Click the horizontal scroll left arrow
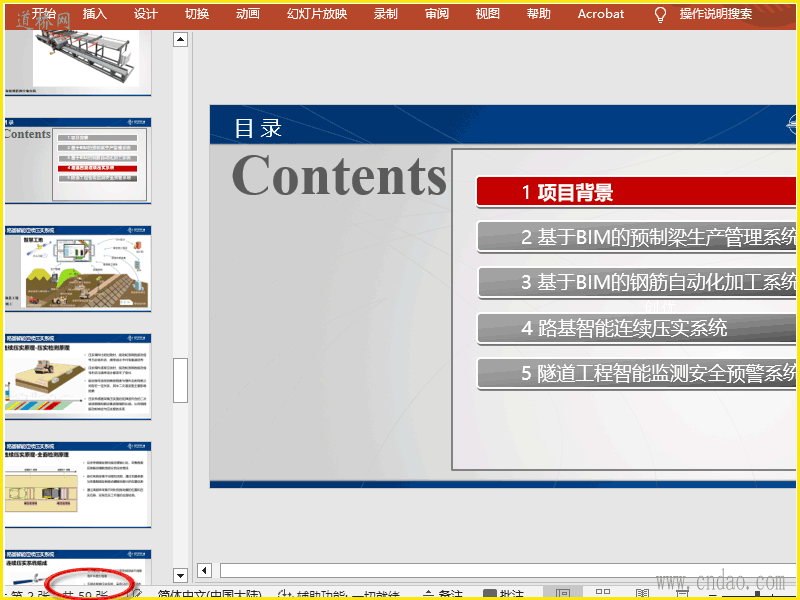 click(204, 570)
